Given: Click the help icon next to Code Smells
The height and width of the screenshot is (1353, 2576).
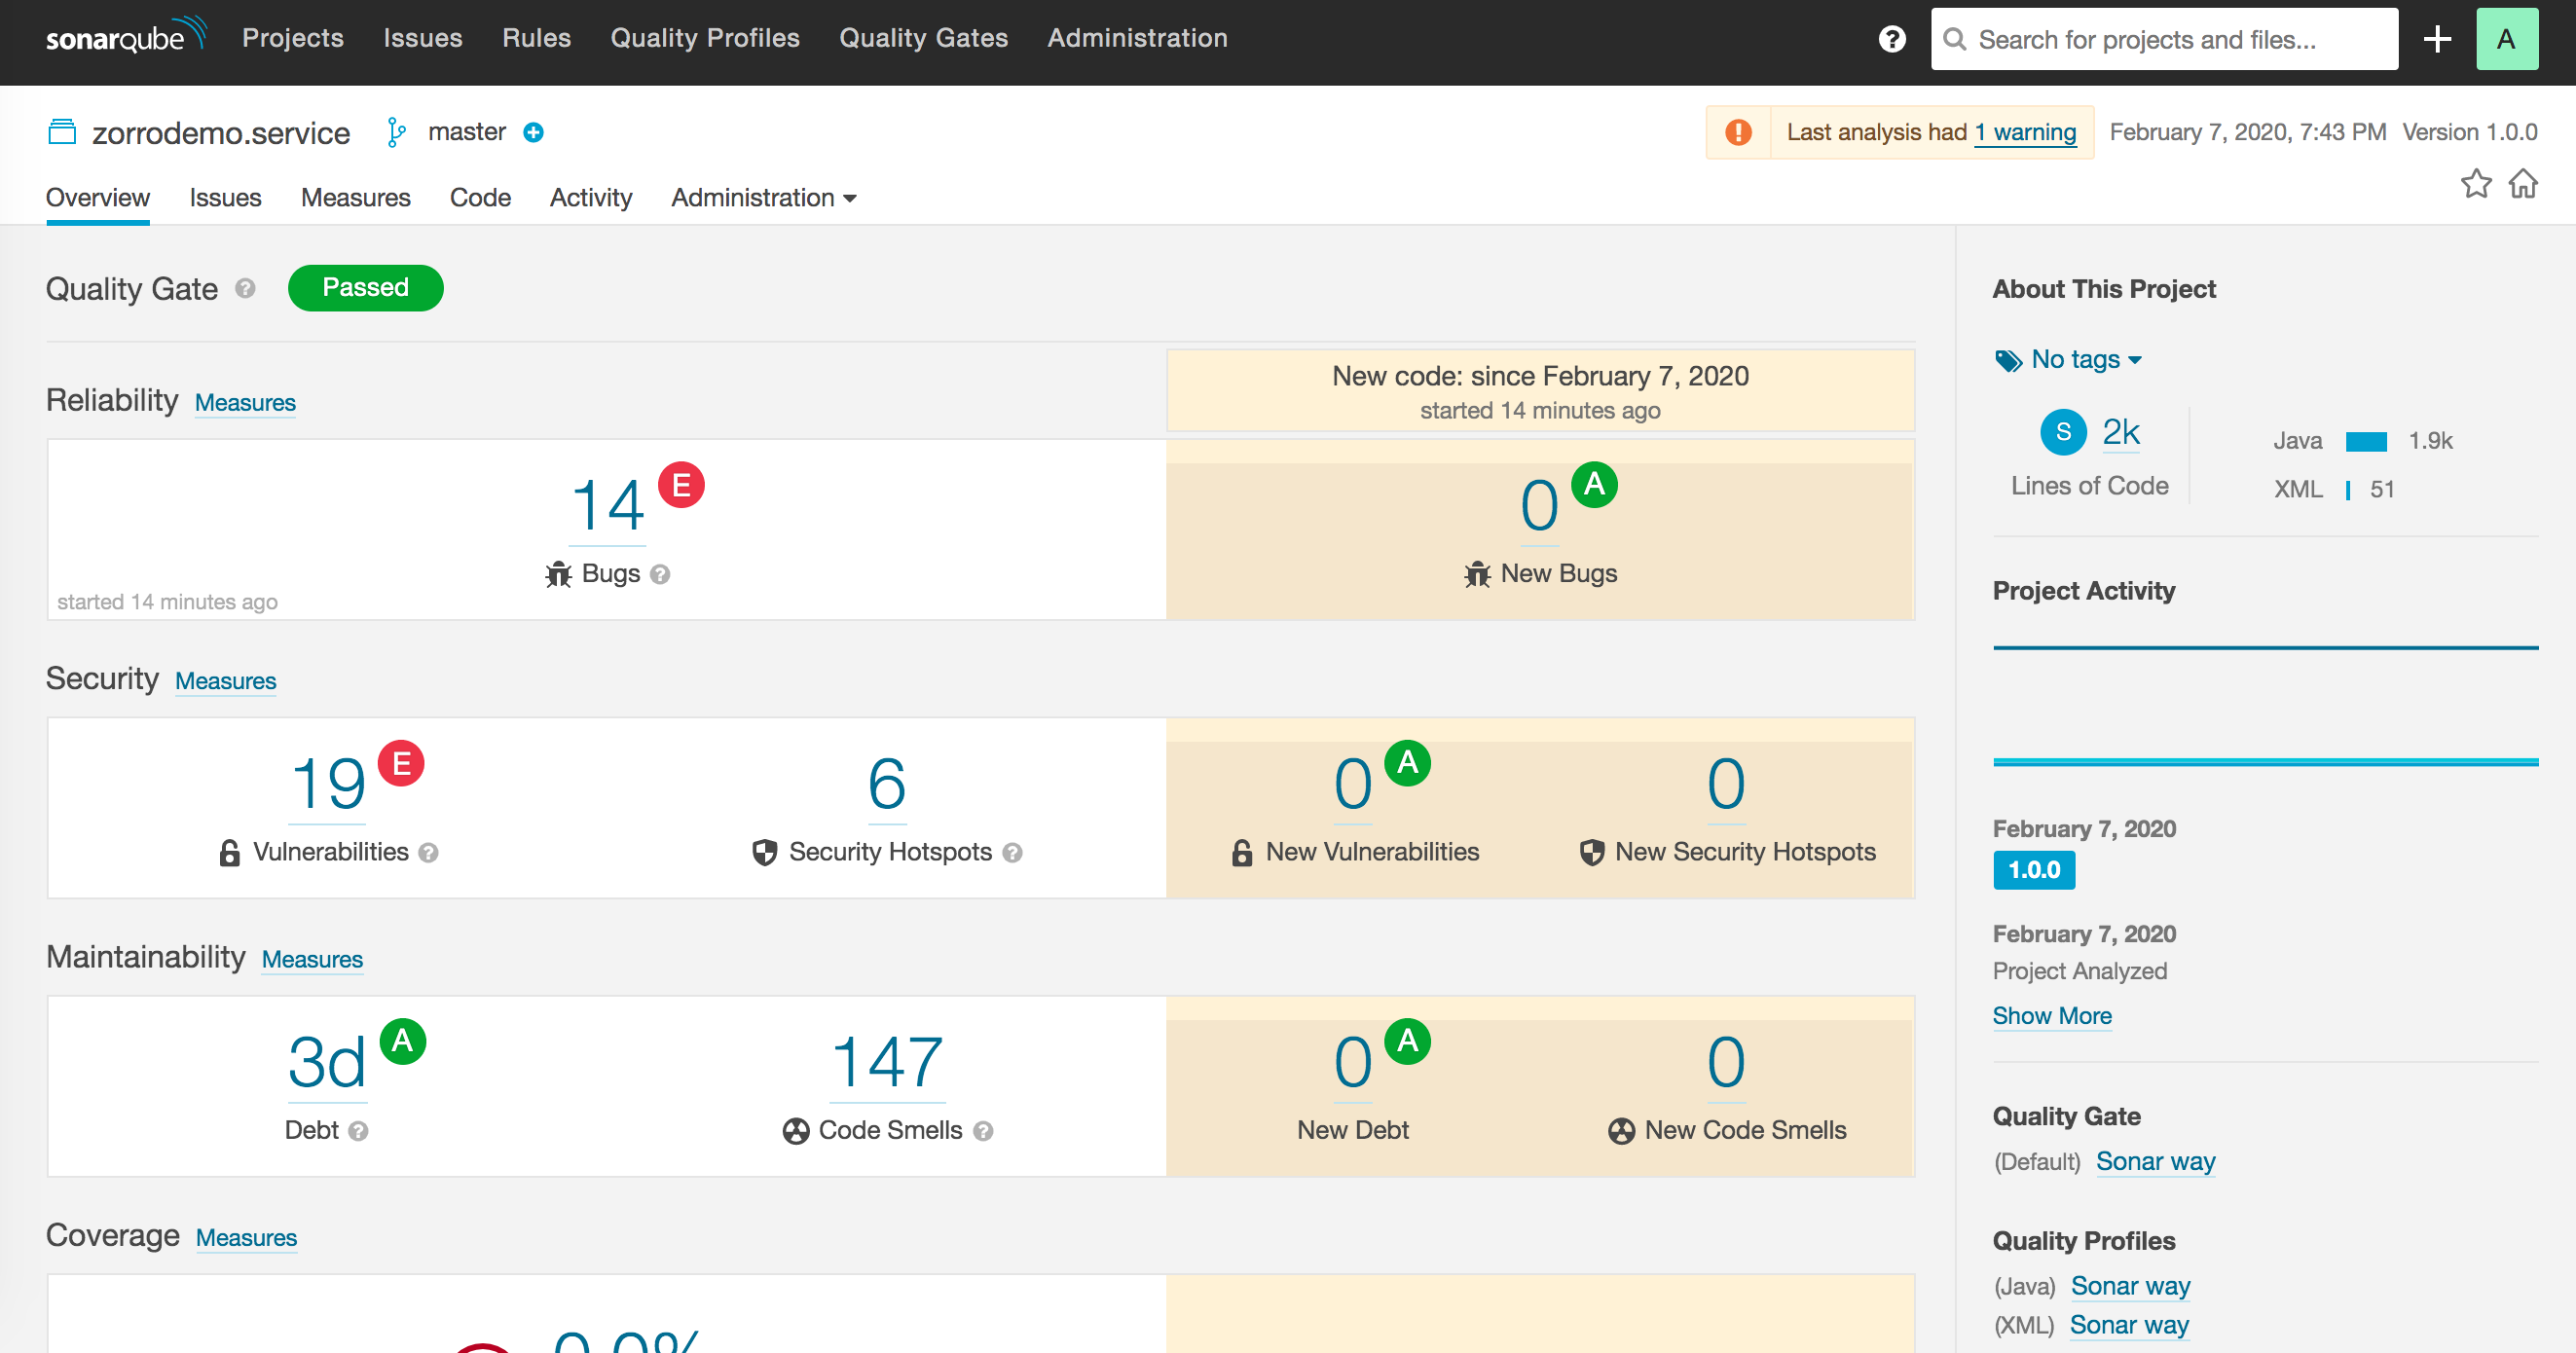Looking at the screenshot, I should pos(983,1131).
